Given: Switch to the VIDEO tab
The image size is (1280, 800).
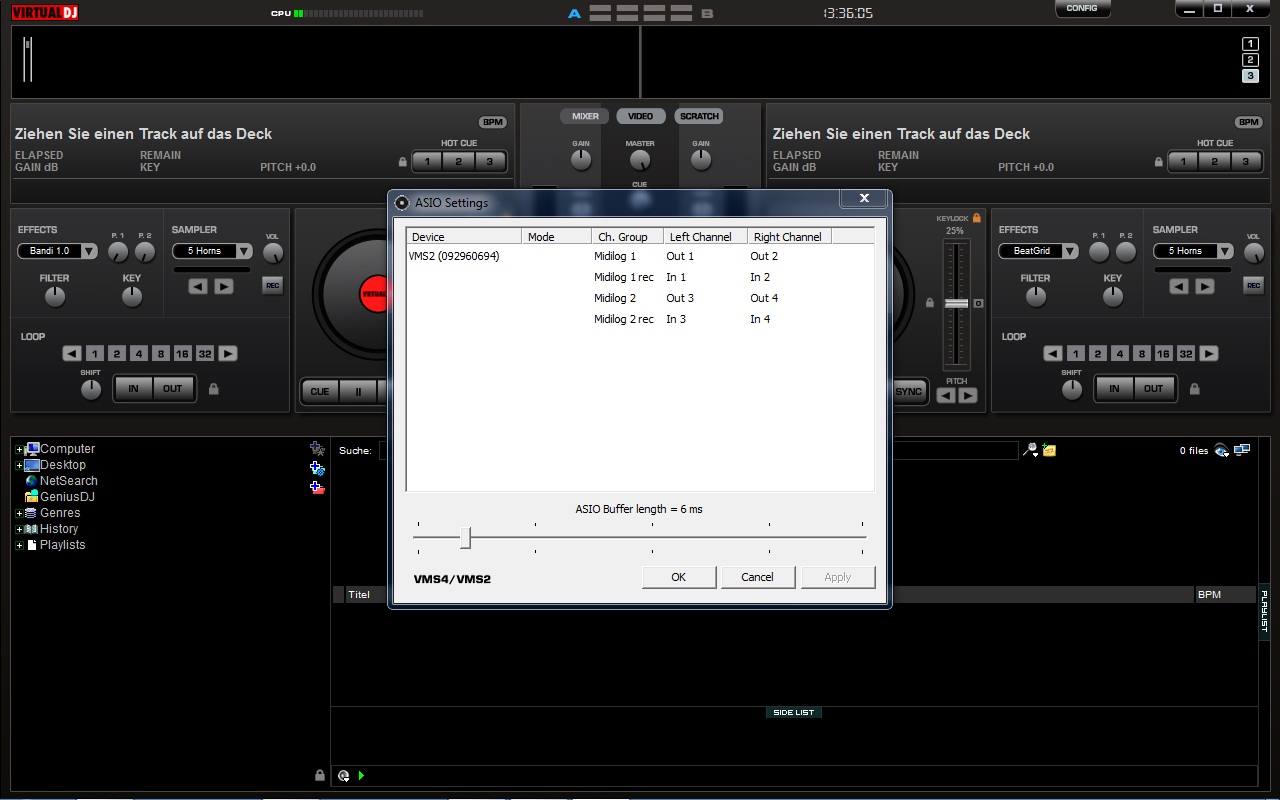Looking at the screenshot, I should [641, 116].
